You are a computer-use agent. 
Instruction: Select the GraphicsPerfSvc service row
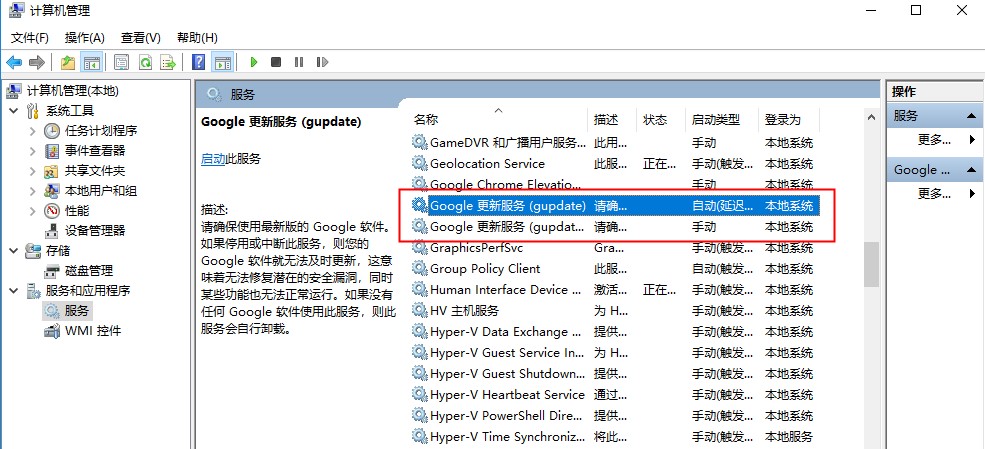pyautogui.click(x=616, y=248)
